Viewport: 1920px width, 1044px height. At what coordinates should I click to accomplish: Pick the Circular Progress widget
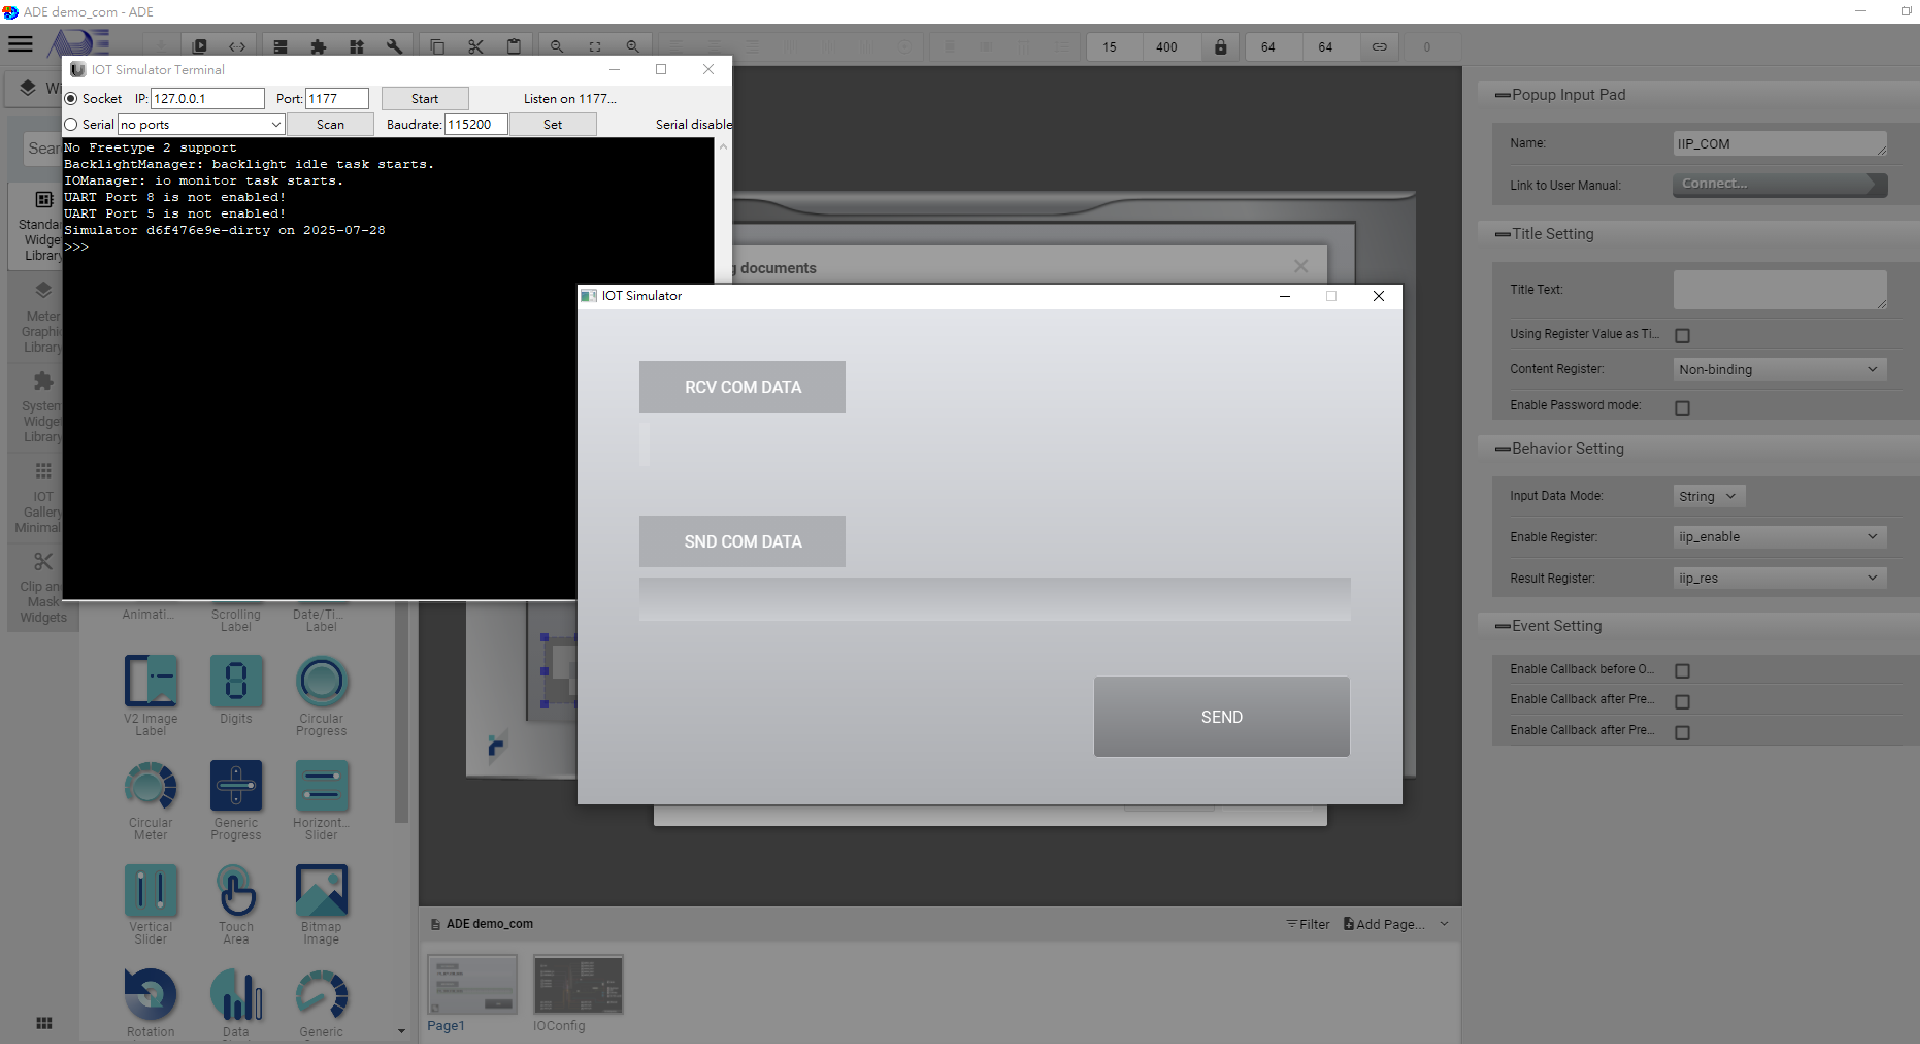[x=321, y=682]
